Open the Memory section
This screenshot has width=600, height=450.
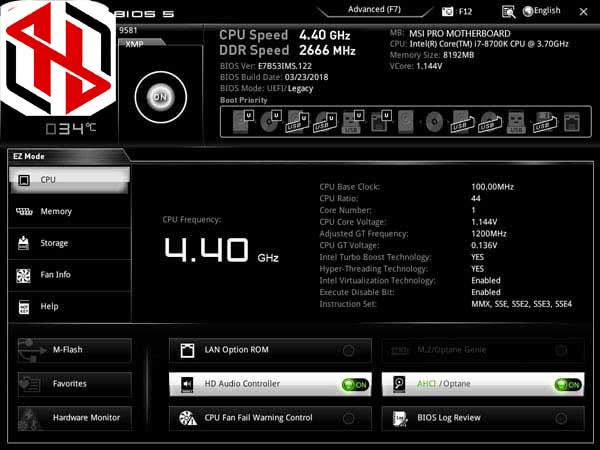tap(69, 211)
